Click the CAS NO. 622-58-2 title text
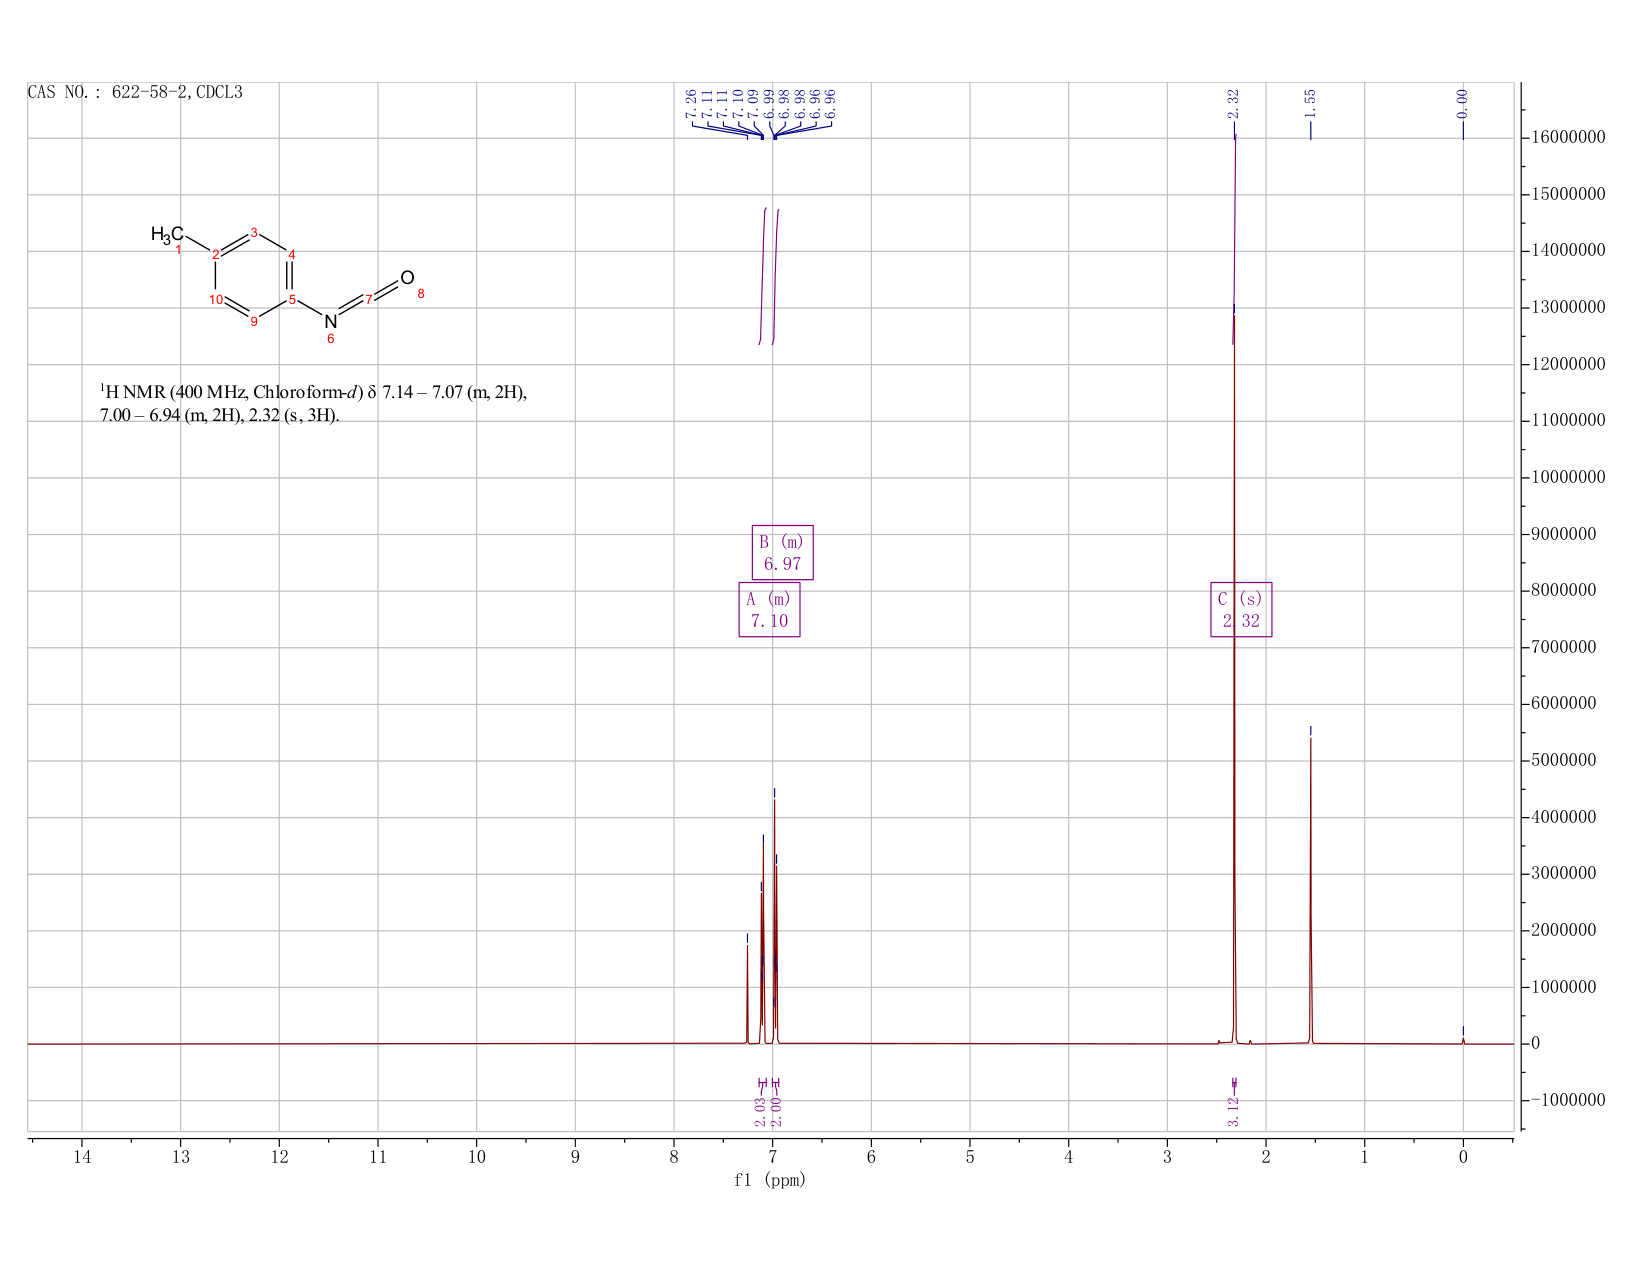This screenshot has width=1650, height=1275. click(x=135, y=93)
